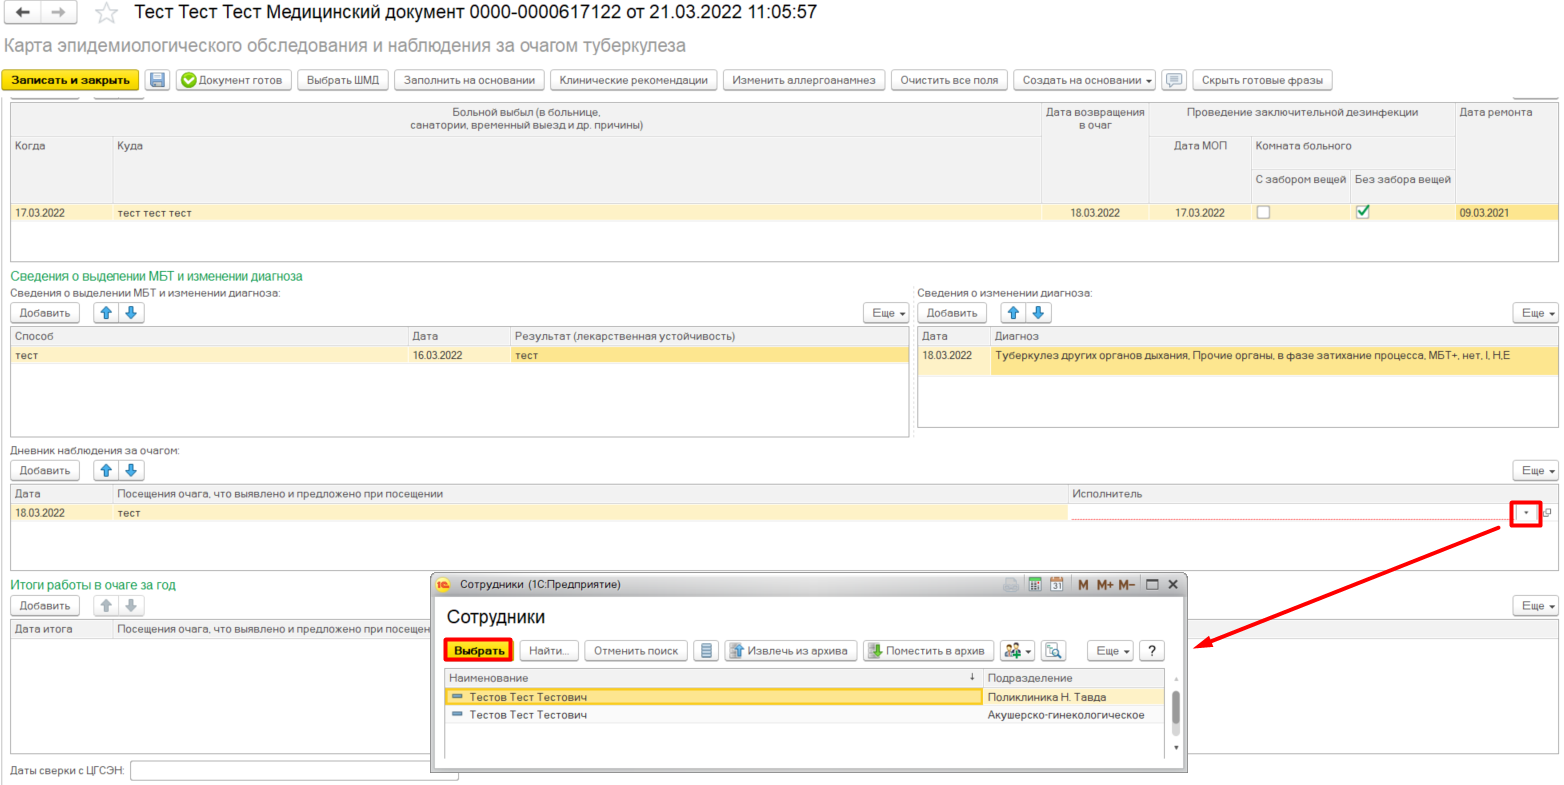Click 'Выбрать' in Сотрудники window
Viewport: 1564px width, 785px height.
[x=479, y=651]
